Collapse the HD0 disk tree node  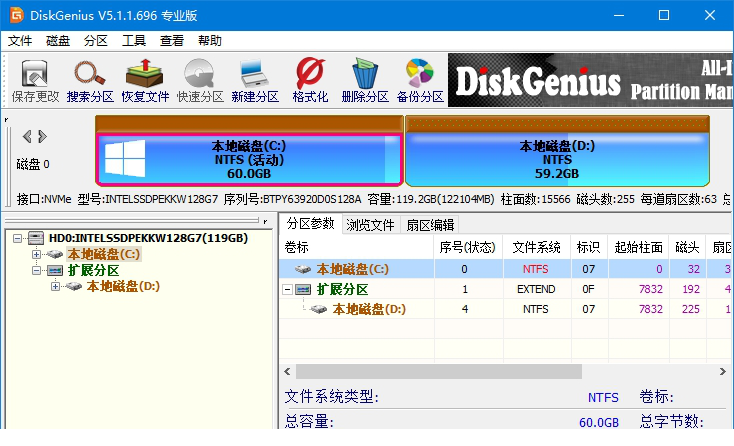tap(17, 238)
